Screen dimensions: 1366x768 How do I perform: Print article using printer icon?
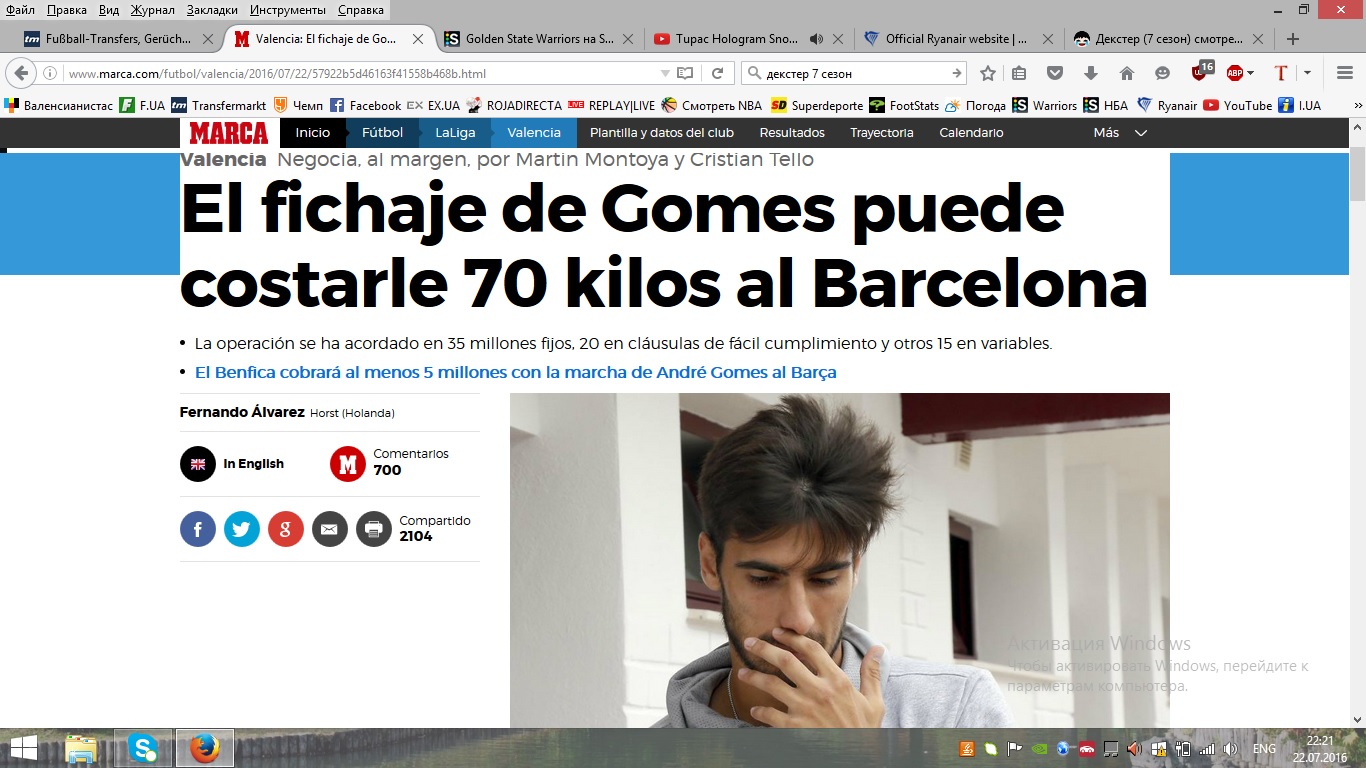pos(374,528)
